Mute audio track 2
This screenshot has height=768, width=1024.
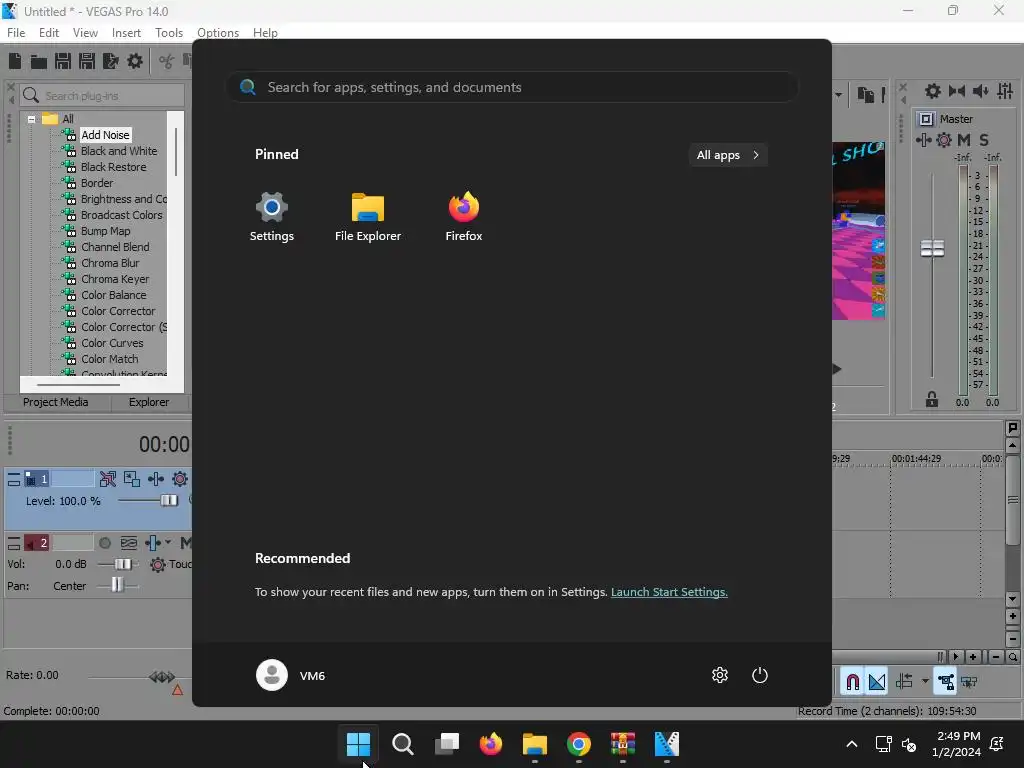coord(185,543)
